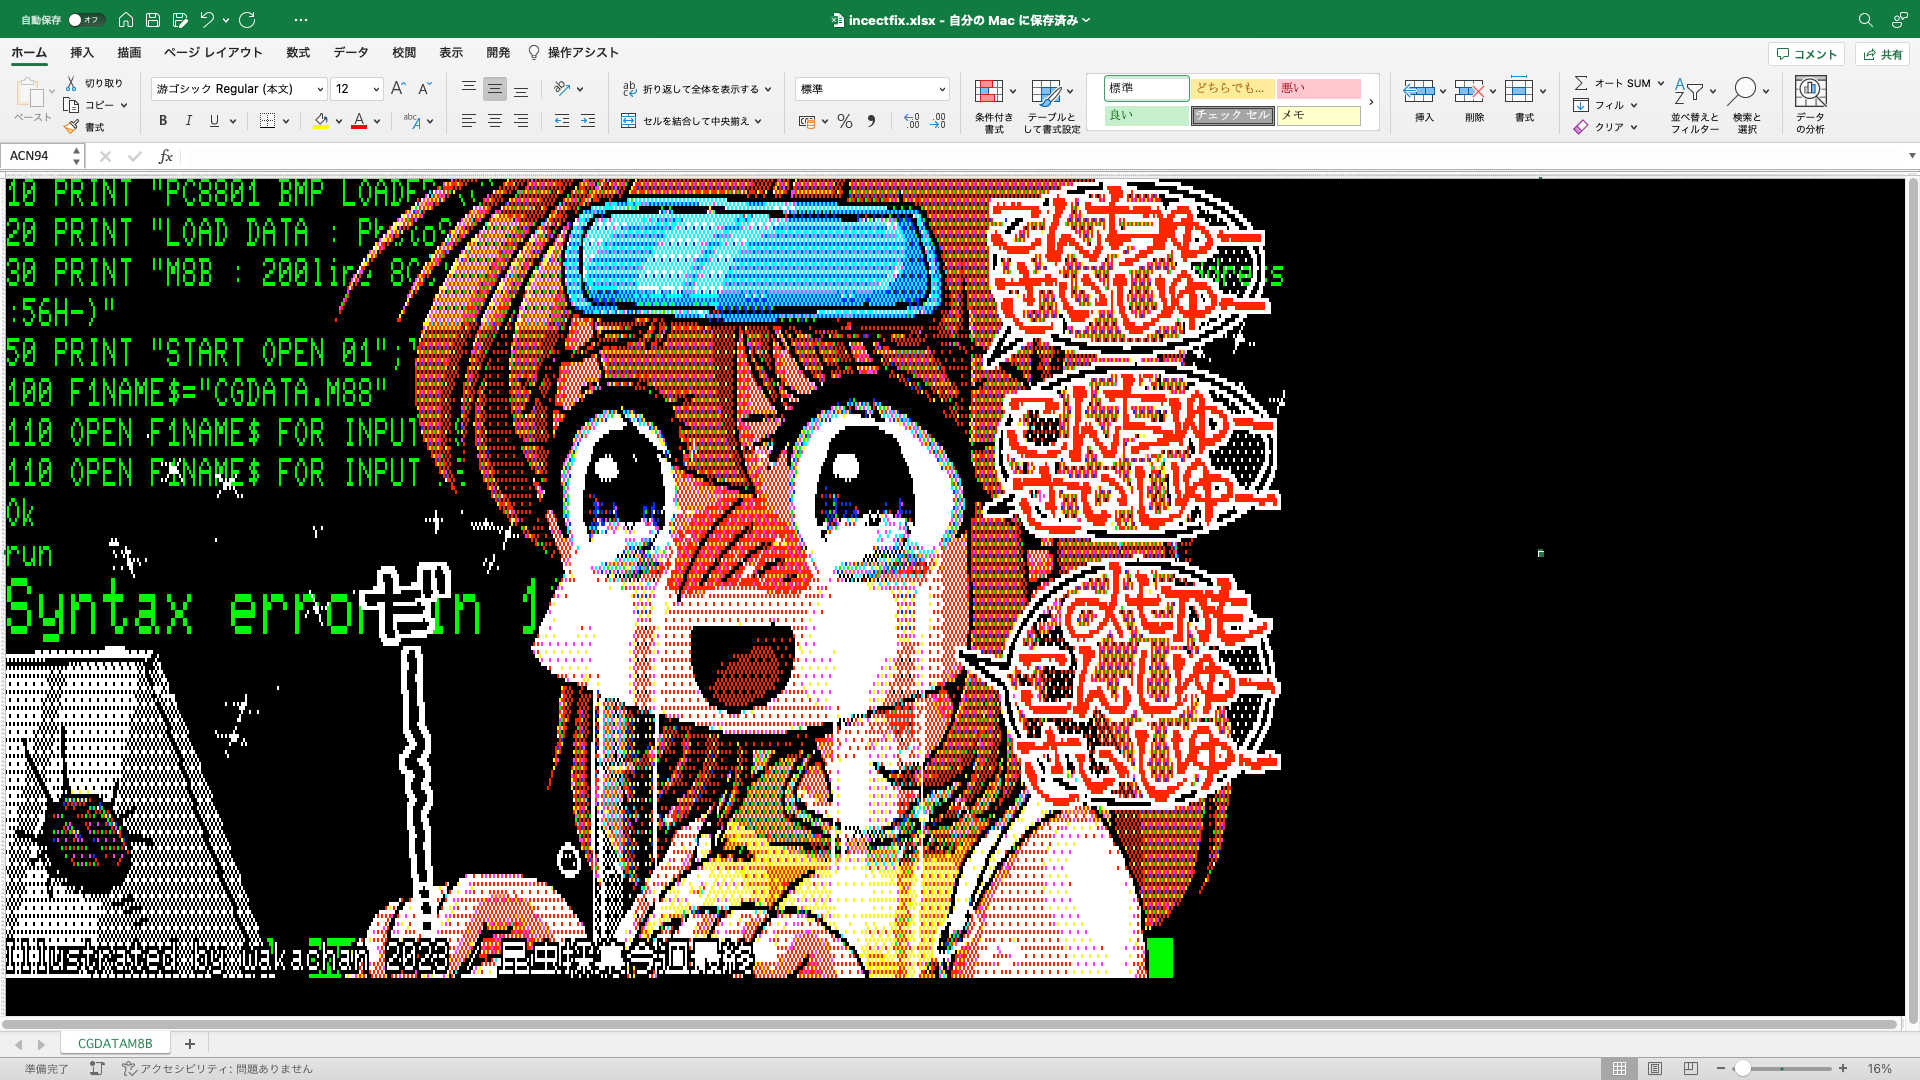Decrease indent icon
Viewport: 1920px width, 1080px height.
tap(562, 120)
